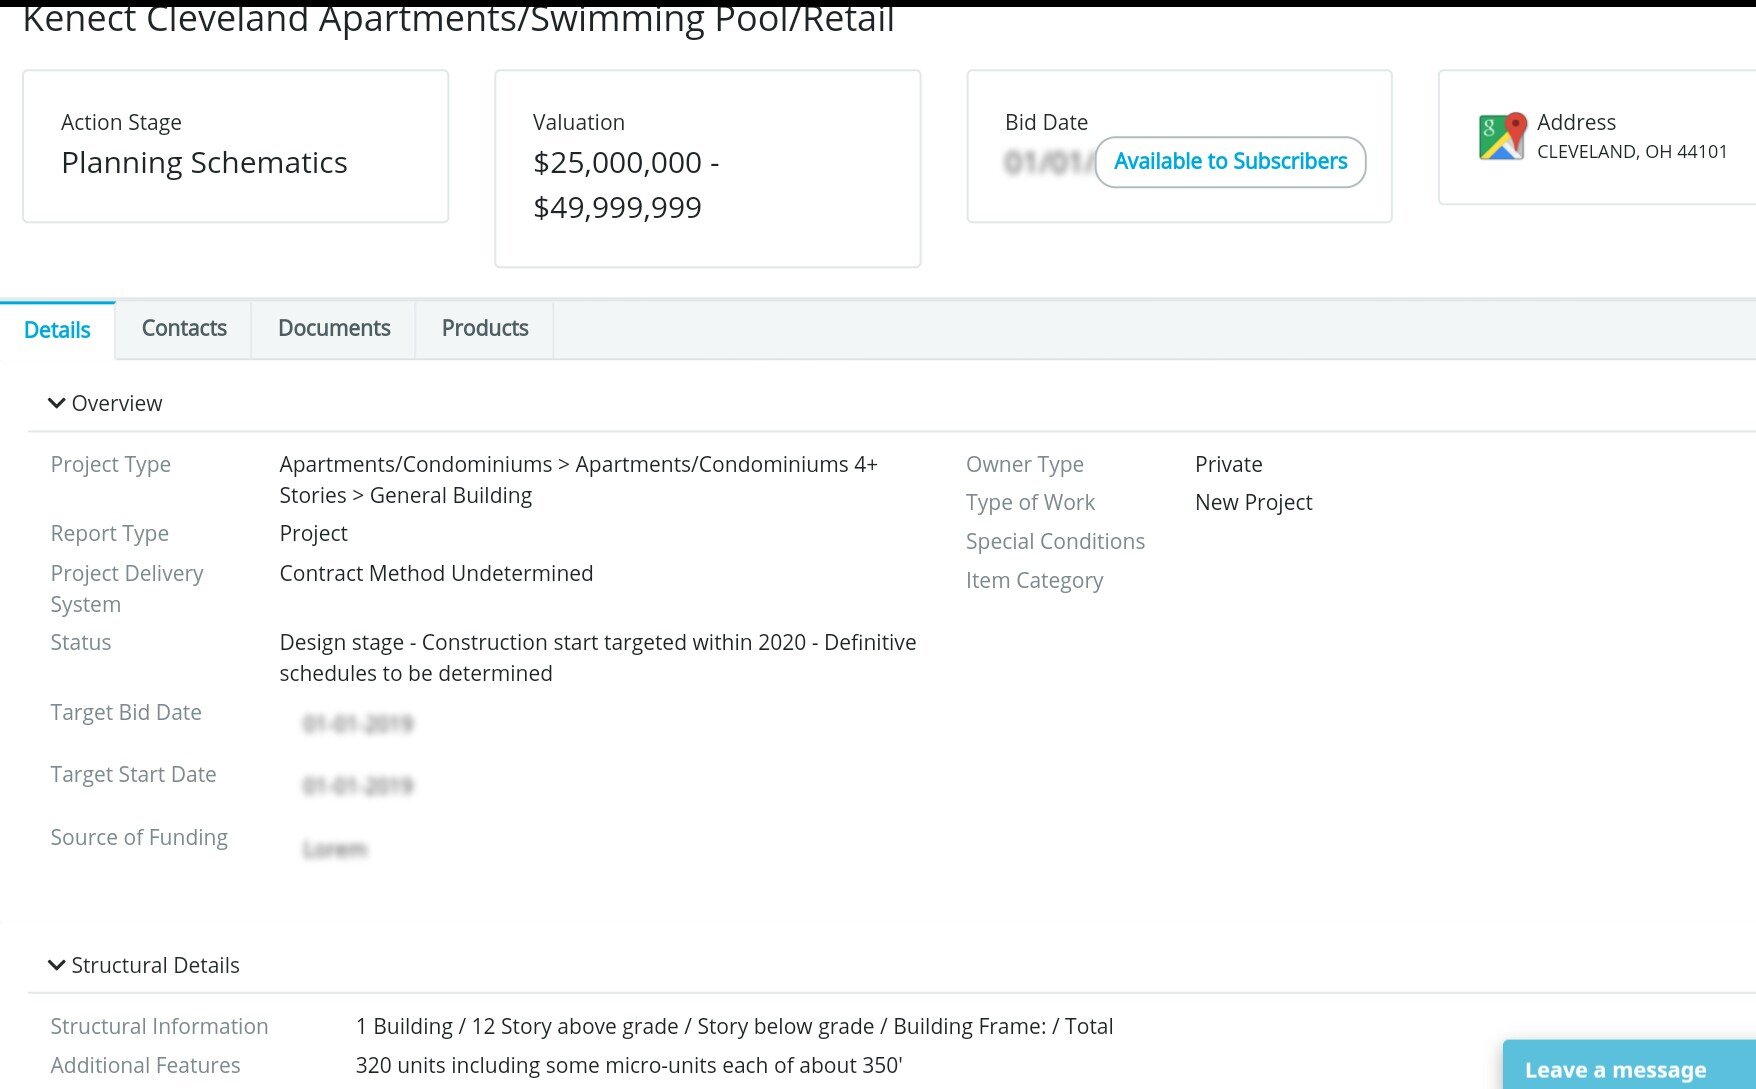Open the Documents tab

point(334,329)
